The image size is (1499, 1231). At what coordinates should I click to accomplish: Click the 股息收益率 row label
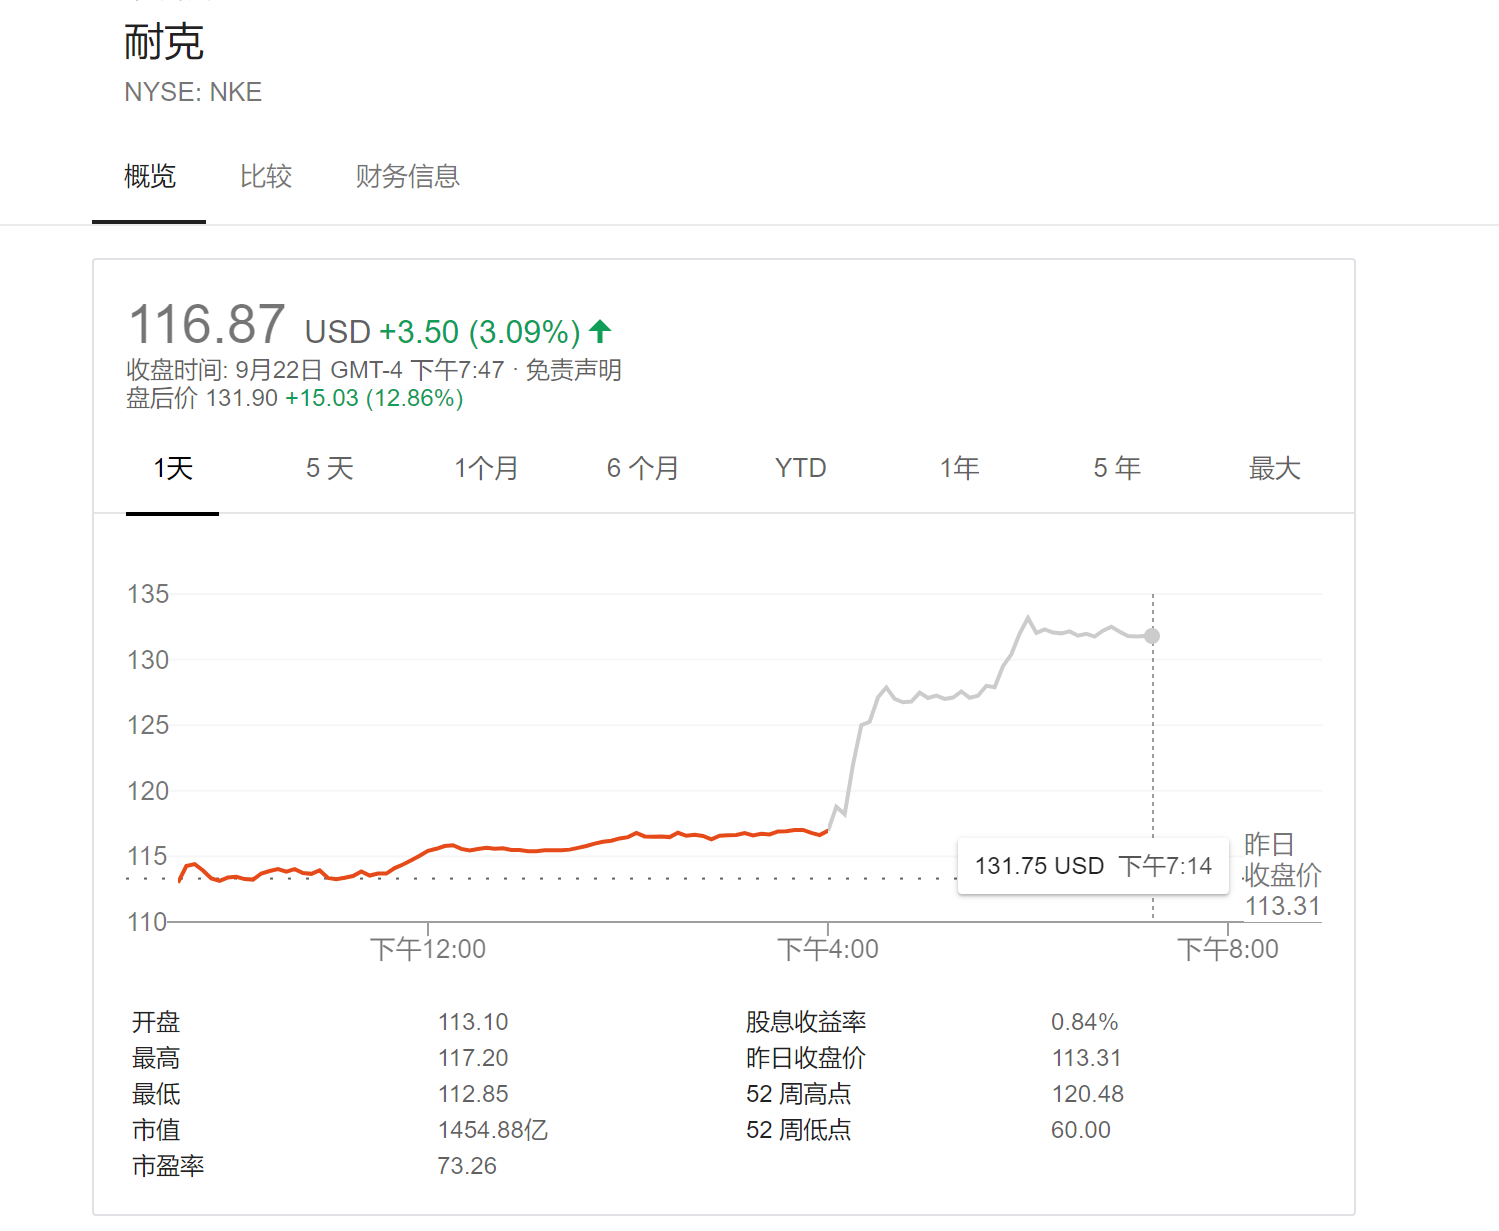(x=806, y=1022)
